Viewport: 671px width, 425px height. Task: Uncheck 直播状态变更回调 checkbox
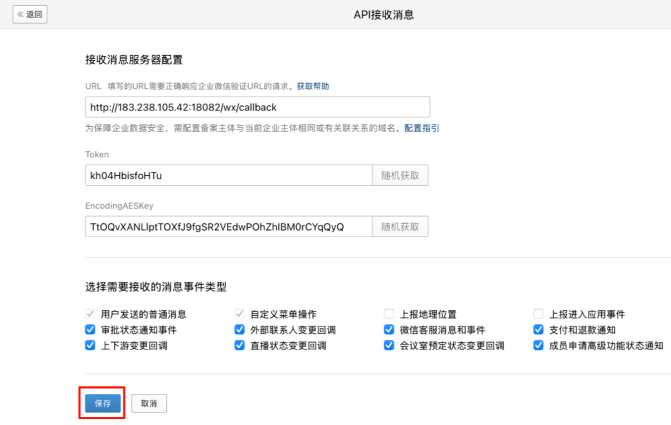coord(240,345)
